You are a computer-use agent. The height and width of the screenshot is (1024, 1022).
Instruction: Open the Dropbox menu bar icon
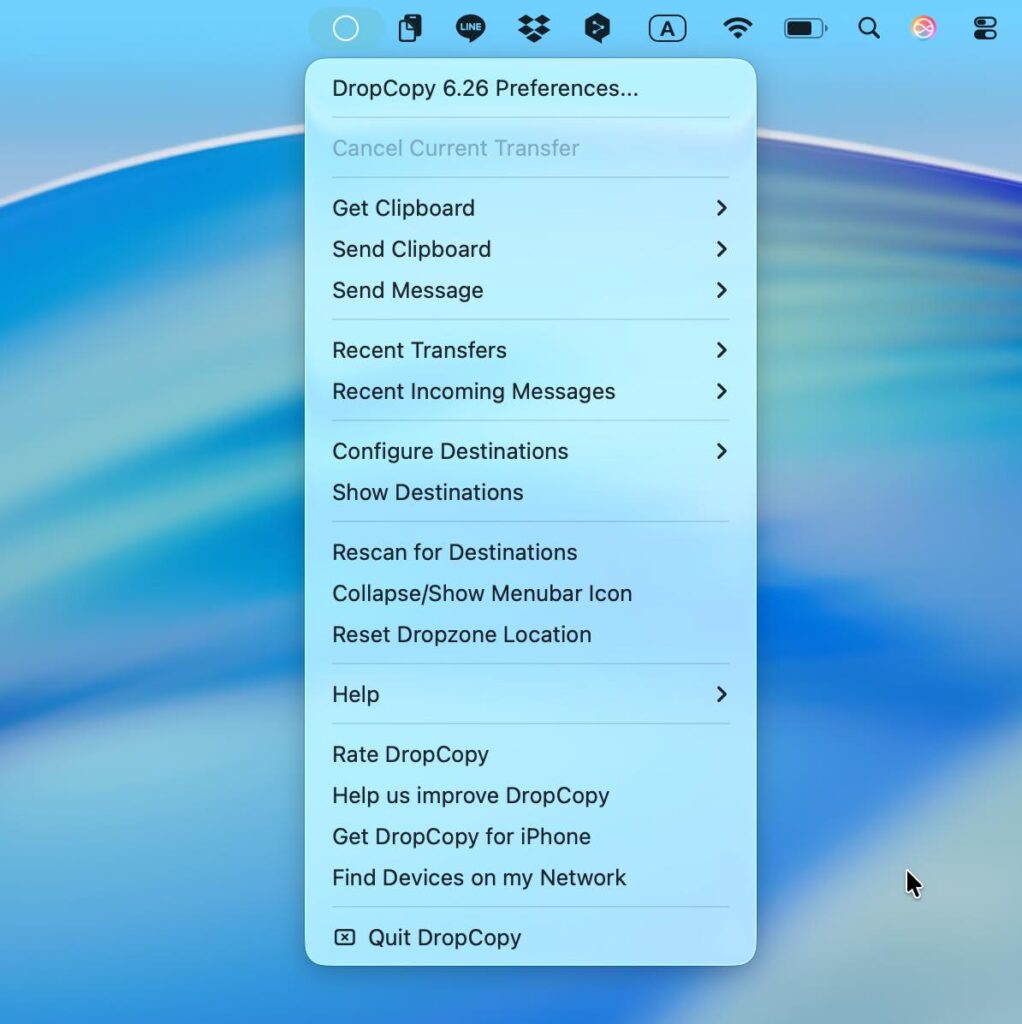(x=534, y=29)
